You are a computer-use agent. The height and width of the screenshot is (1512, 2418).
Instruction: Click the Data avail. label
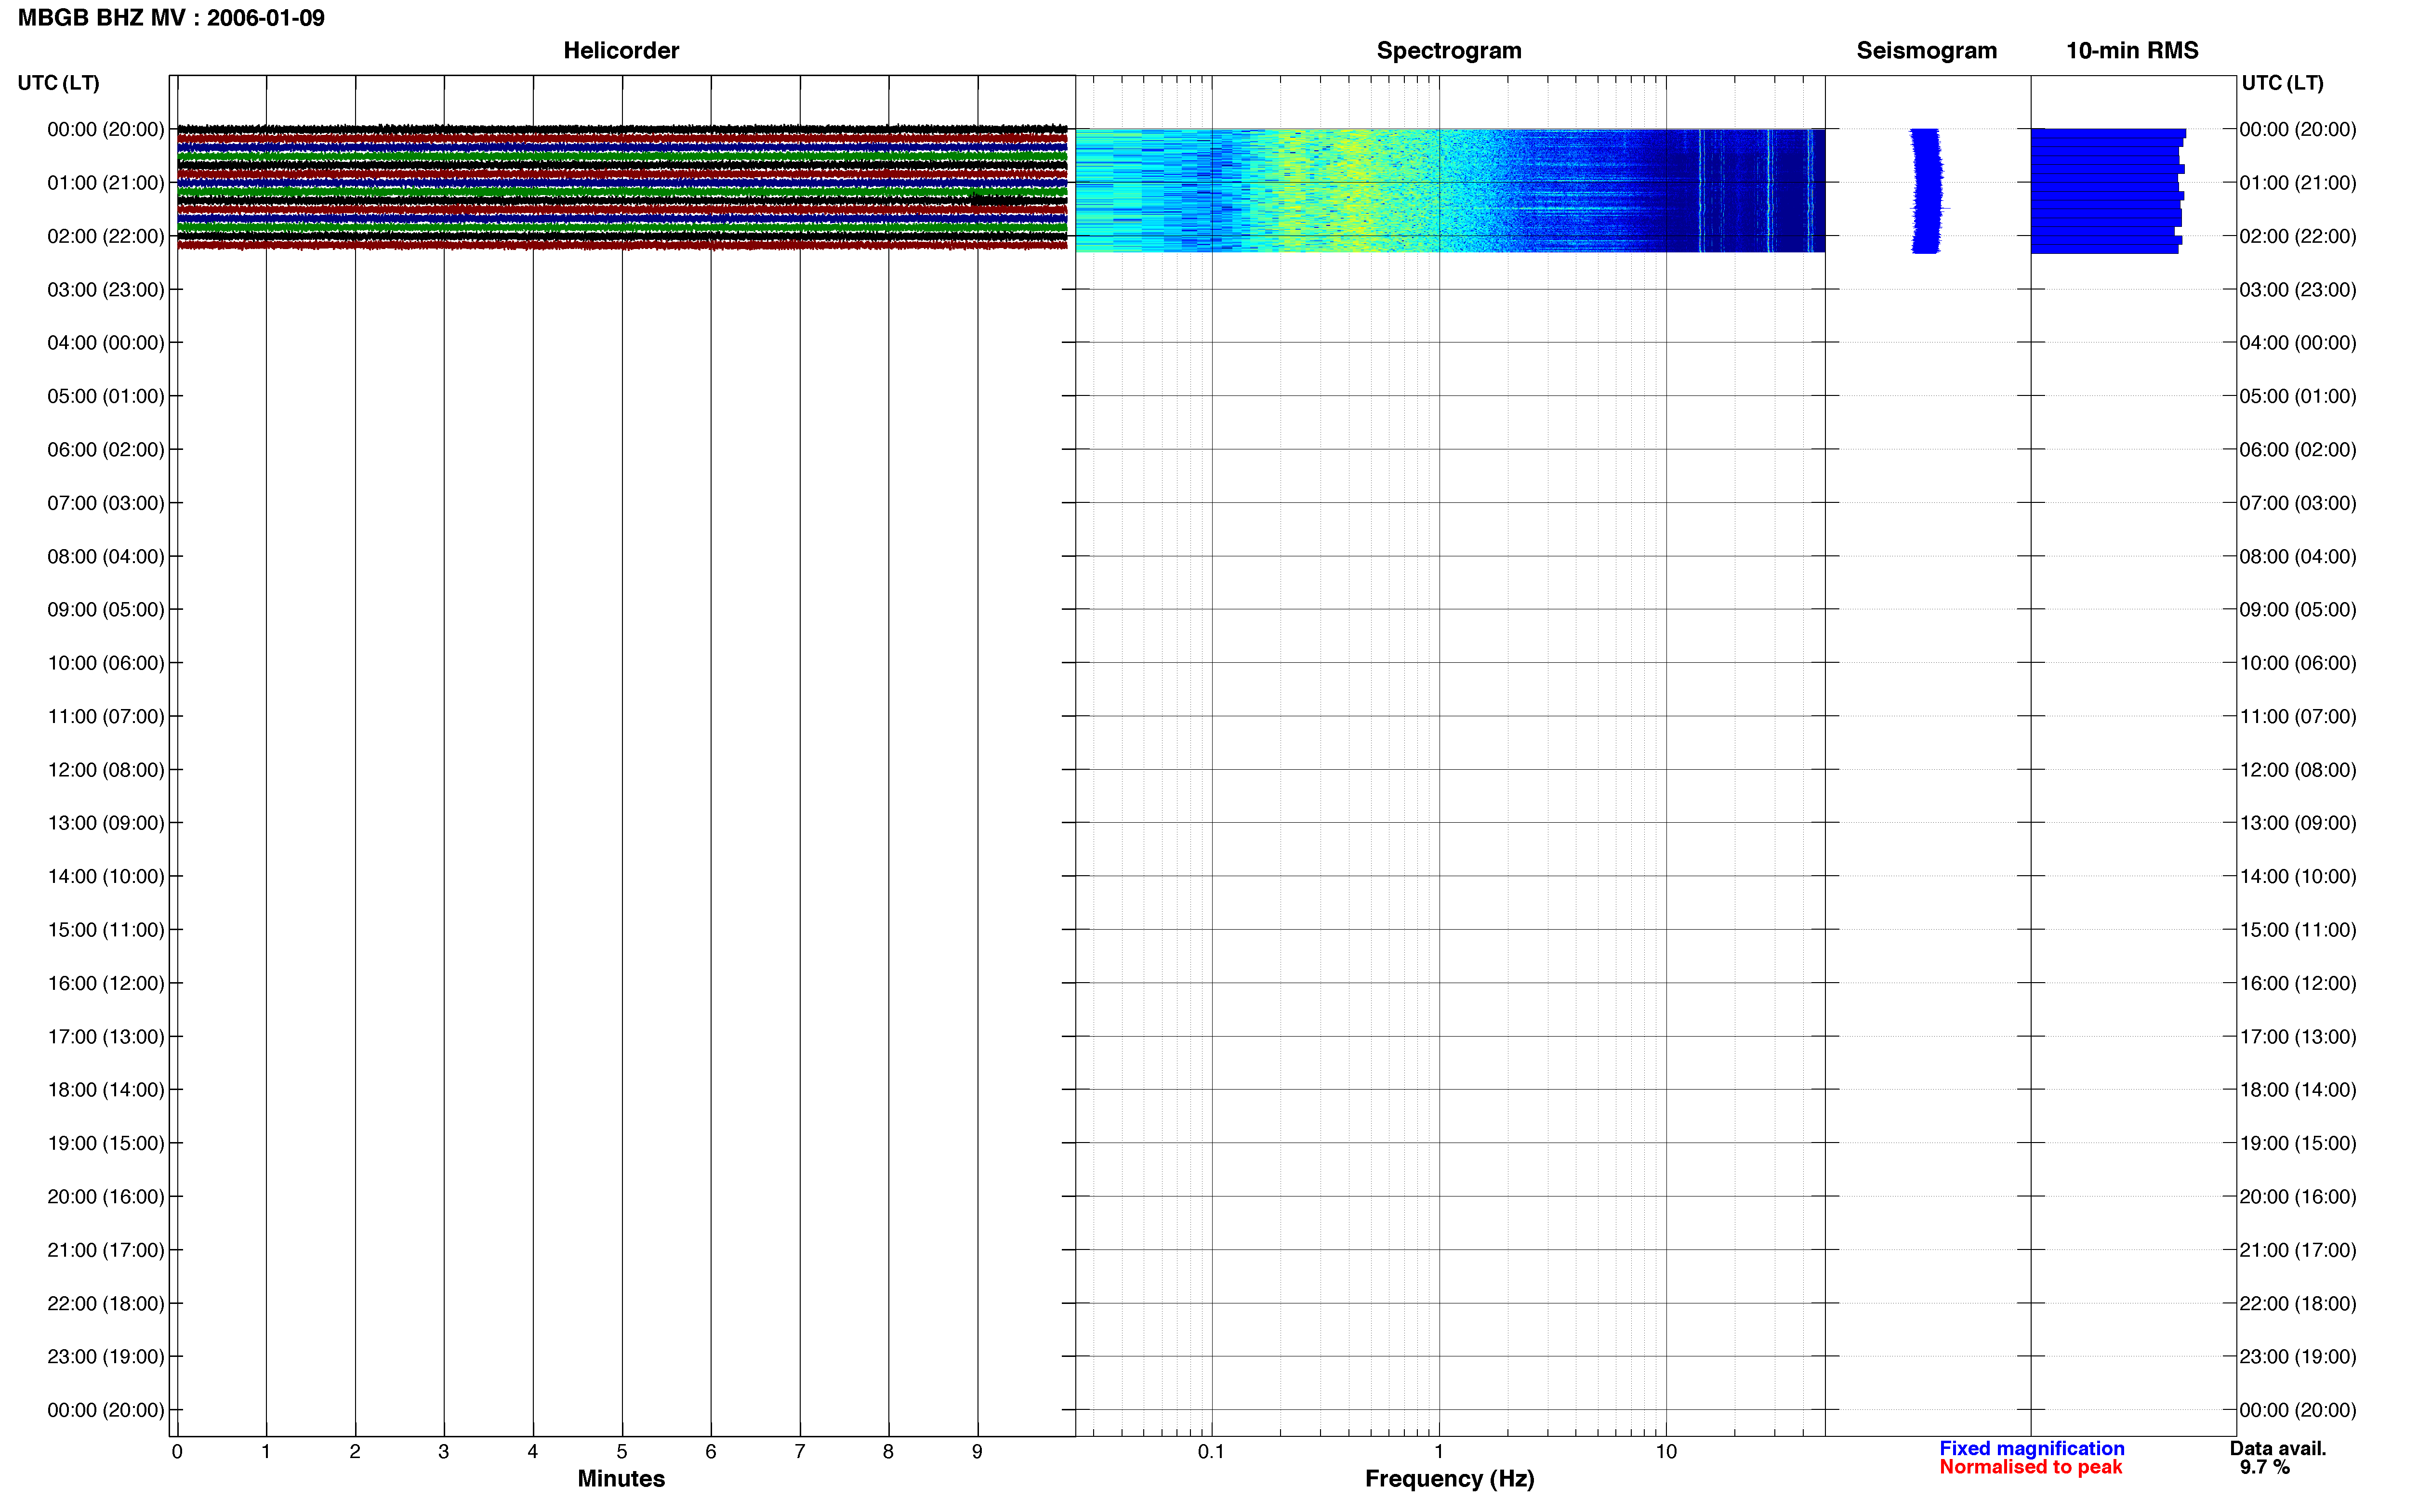(2278, 1448)
